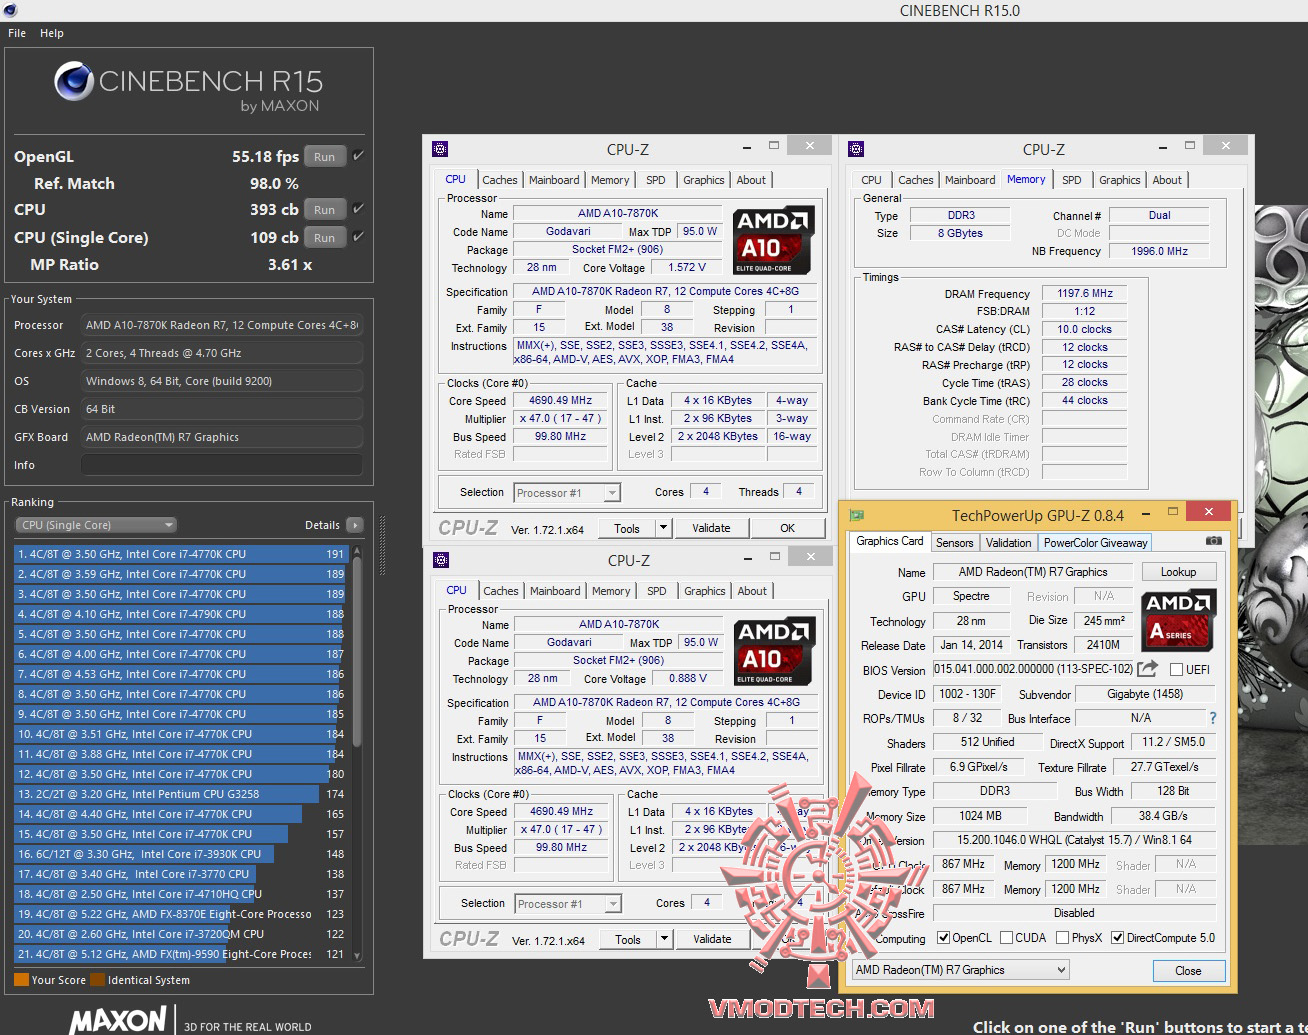Select Graphics Card tab in GPU-Z
This screenshot has width=1308, height=1035.
point(890,541)
